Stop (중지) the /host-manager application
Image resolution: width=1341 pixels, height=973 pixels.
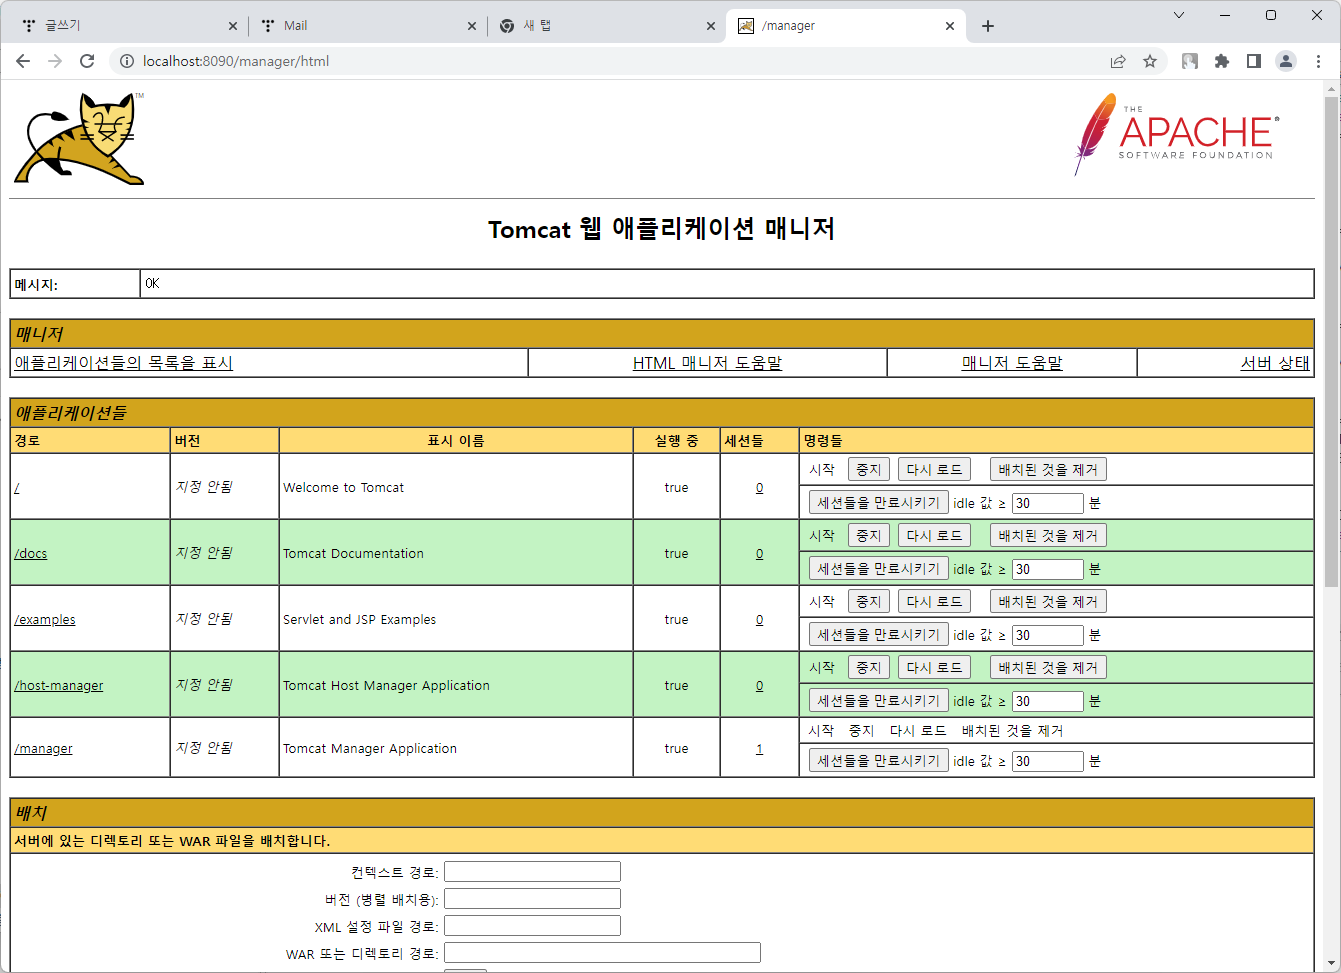(x=868, y=667)
